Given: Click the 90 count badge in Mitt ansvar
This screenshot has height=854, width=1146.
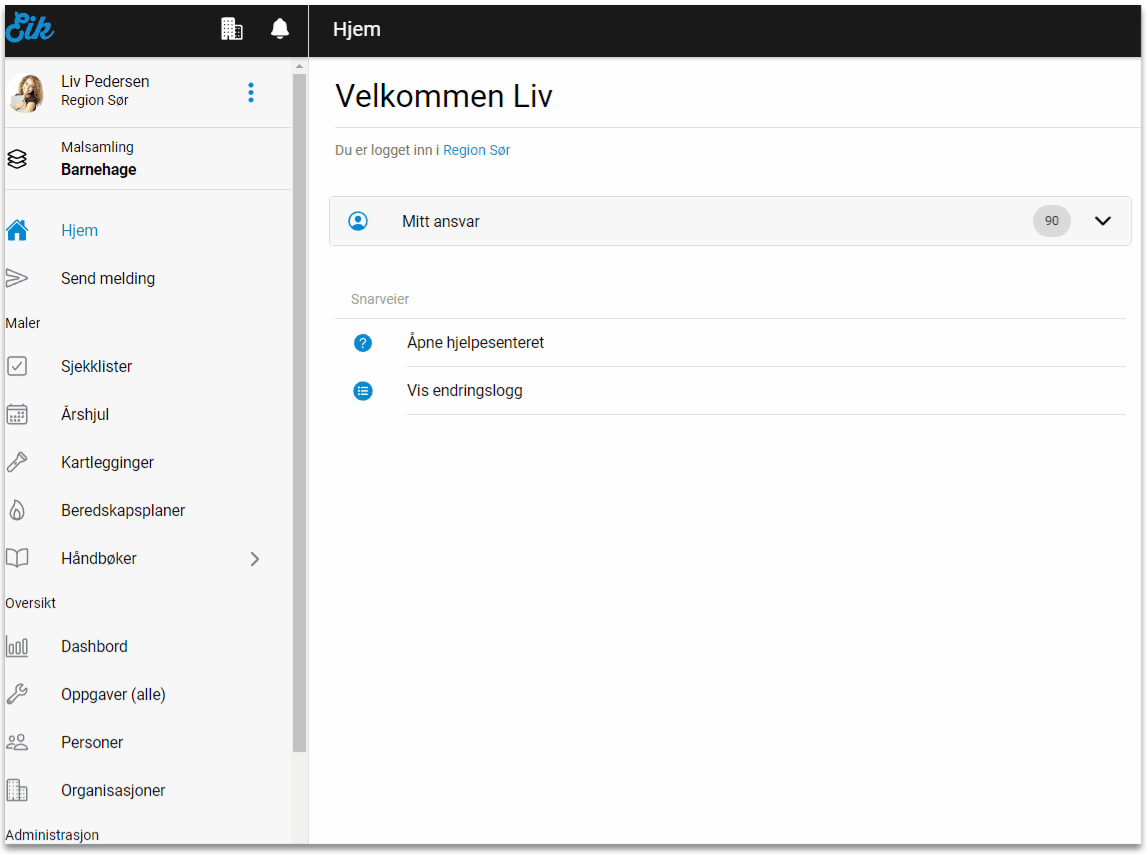Looking at the screenshot, I should [x=1051, y=221].
